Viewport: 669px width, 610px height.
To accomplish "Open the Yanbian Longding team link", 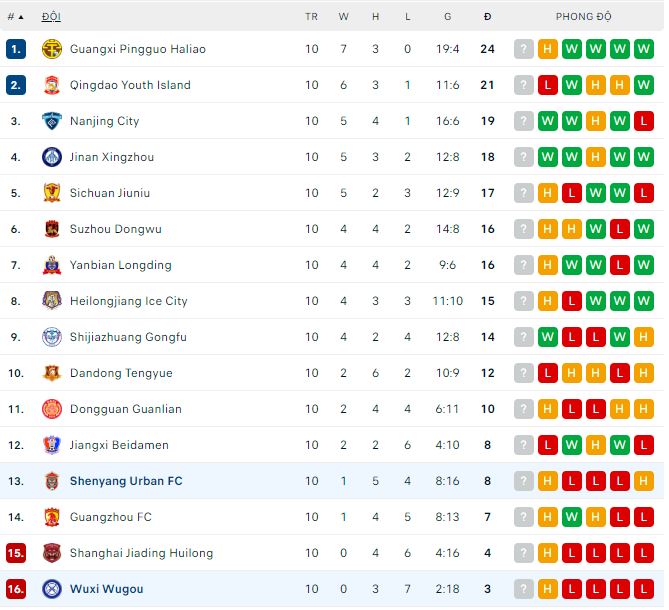I will click(x=120, y=265).
